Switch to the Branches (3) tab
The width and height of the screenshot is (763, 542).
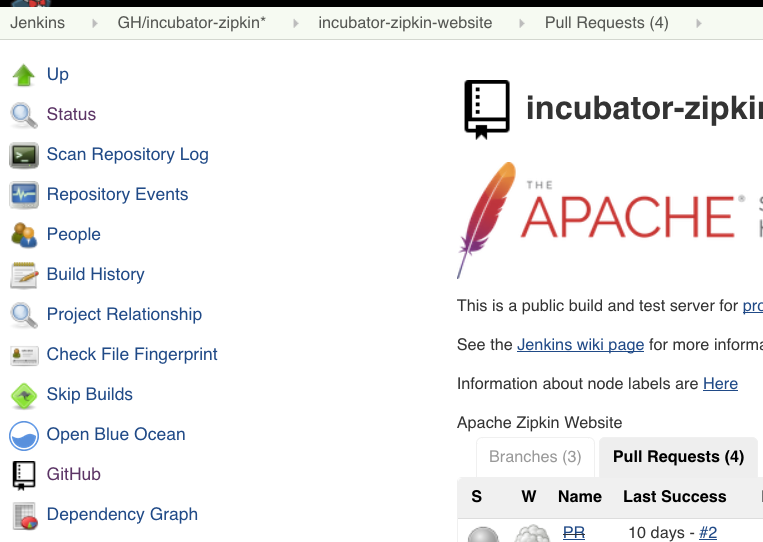[x=535, y=457]
